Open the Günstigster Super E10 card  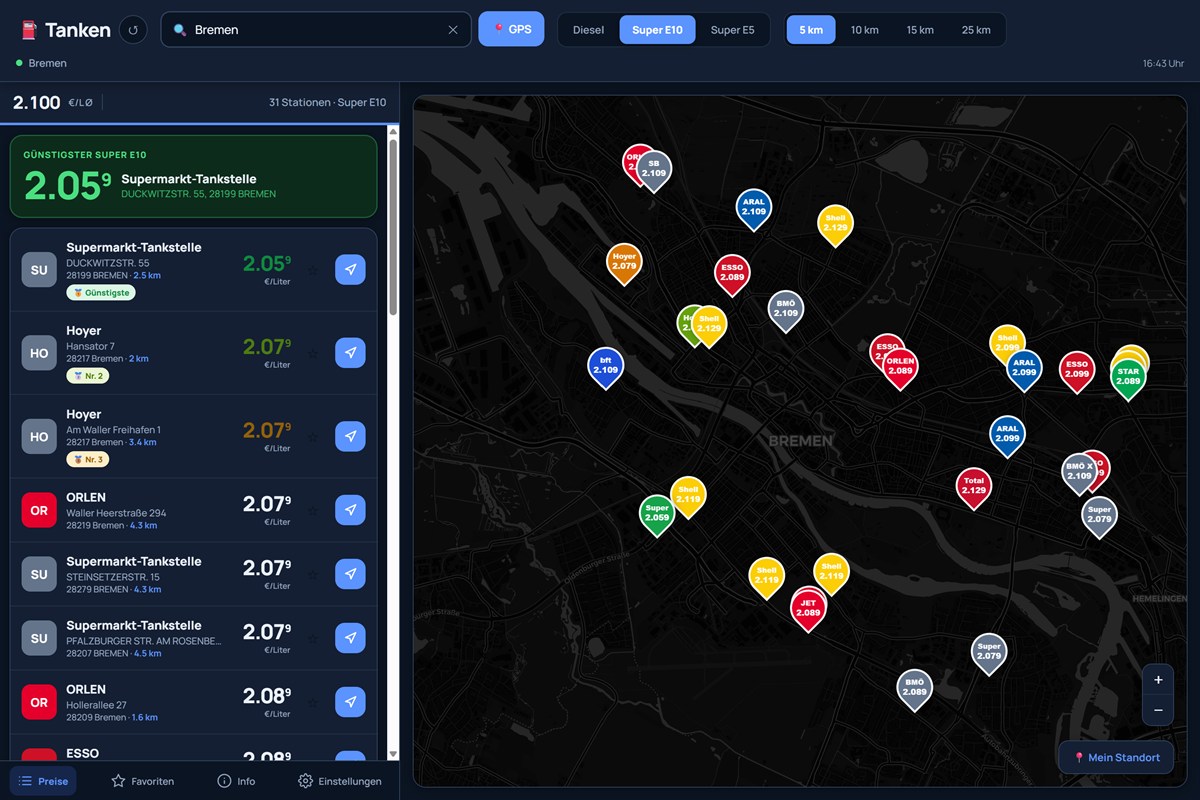coord(193,177)
